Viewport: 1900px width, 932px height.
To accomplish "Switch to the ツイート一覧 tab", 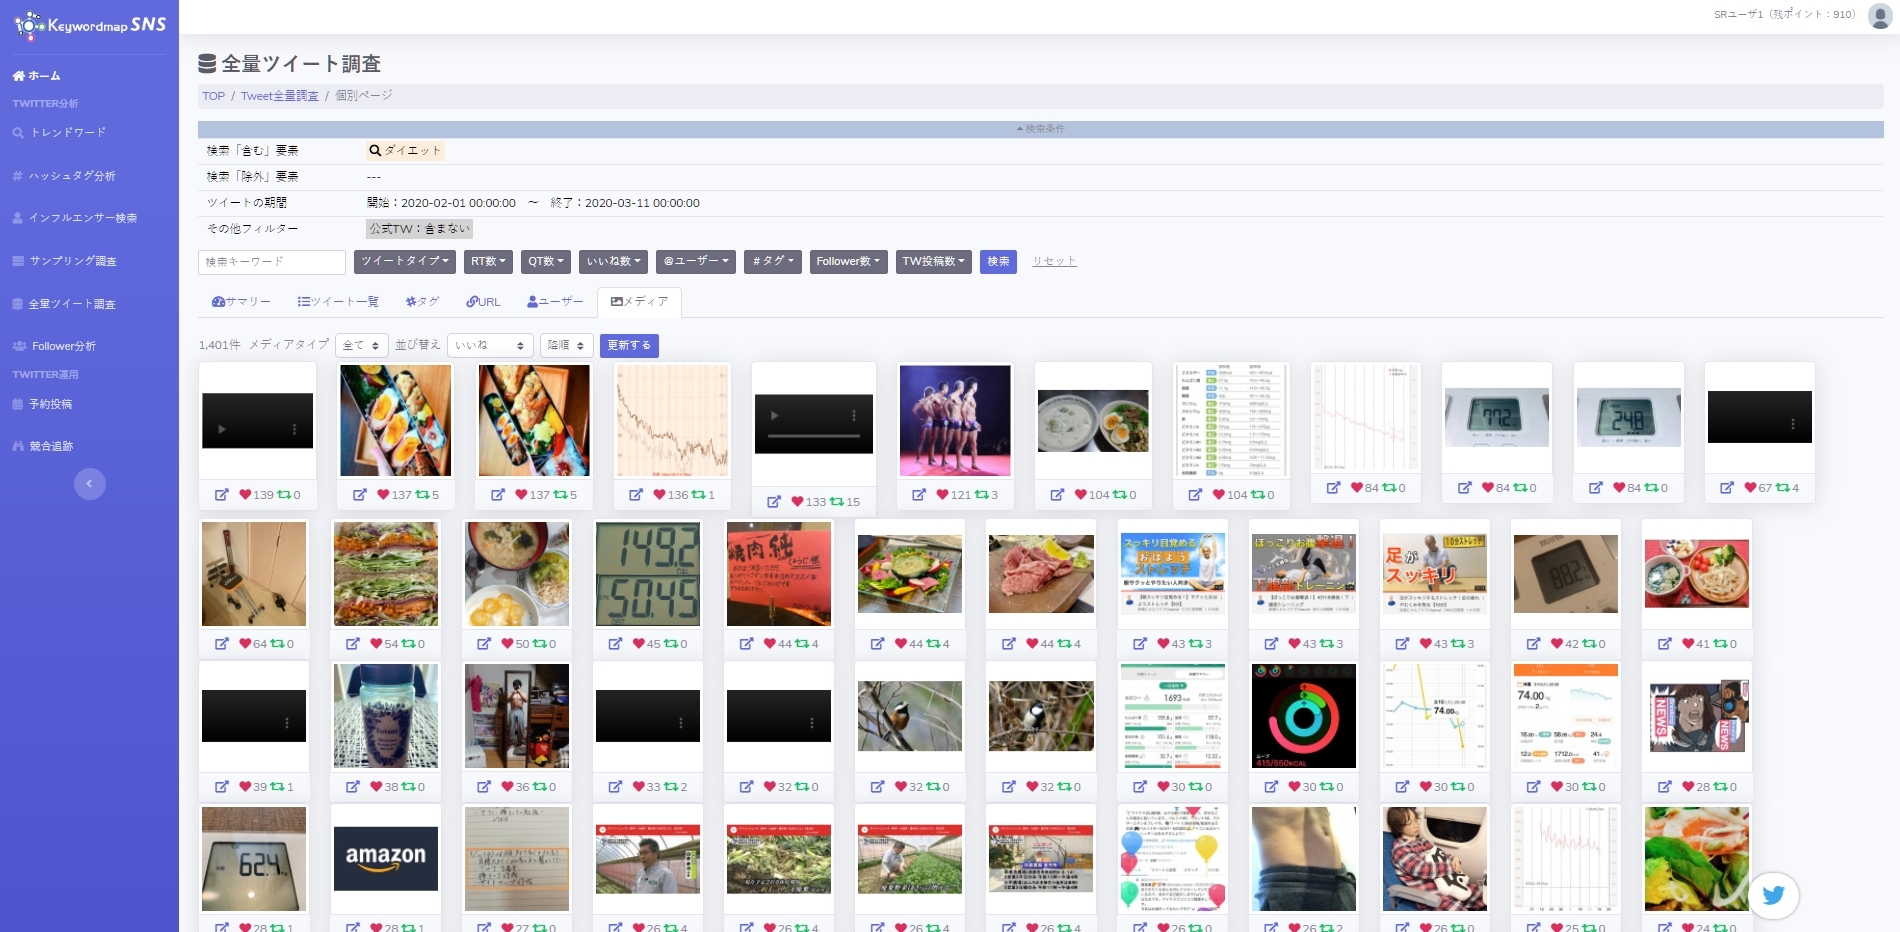I will pos(338,302).
